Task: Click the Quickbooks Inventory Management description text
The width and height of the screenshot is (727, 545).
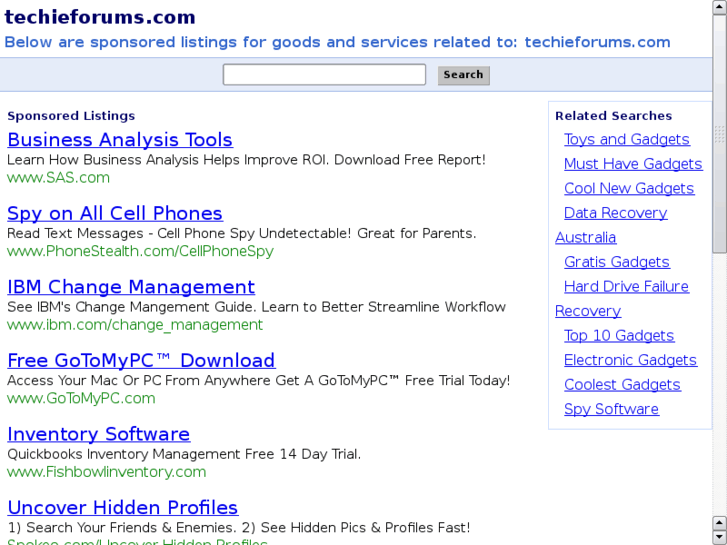Action: [x=184, y=454]
